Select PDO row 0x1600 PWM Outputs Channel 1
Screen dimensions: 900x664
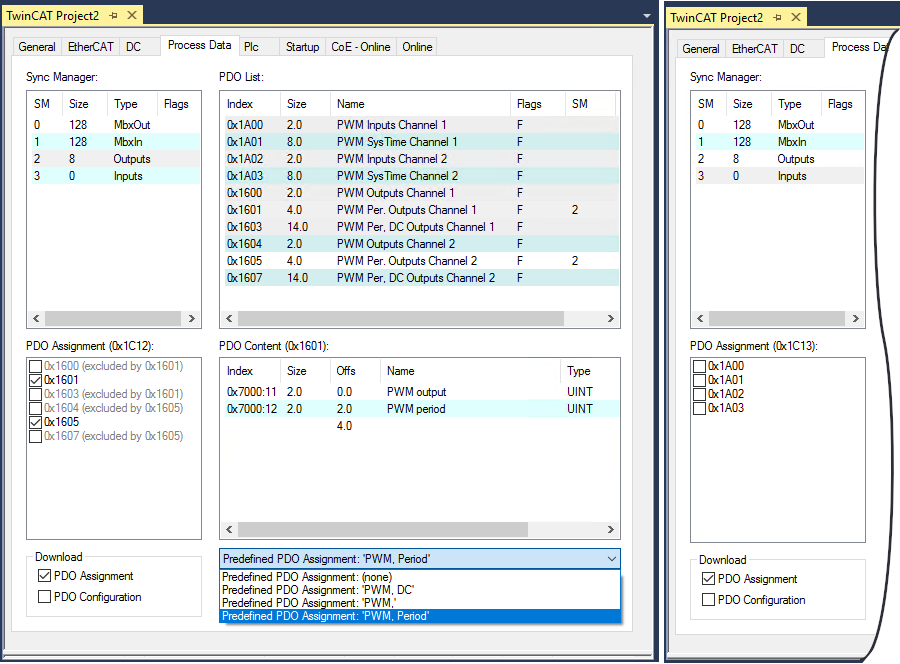pyautogui.click(x=421, y=193)
